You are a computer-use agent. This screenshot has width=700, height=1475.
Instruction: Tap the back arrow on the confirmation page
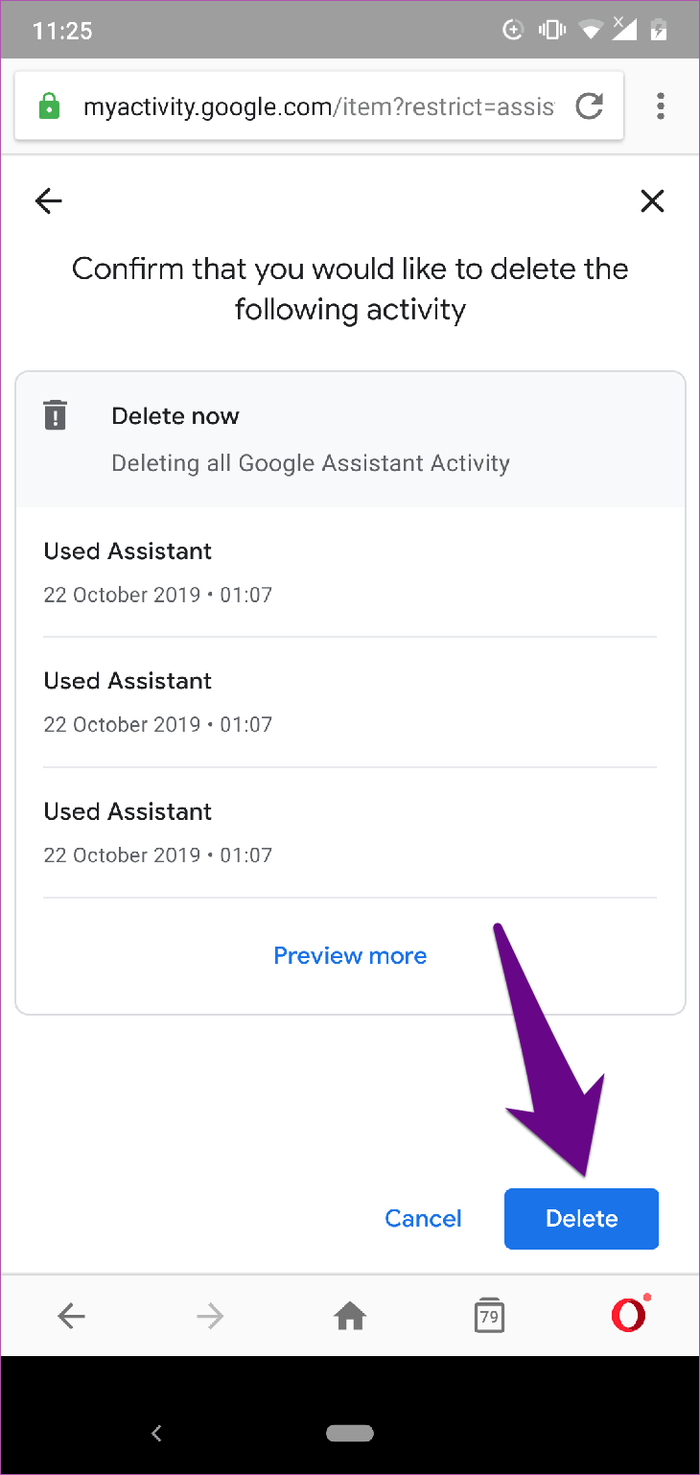48,201
